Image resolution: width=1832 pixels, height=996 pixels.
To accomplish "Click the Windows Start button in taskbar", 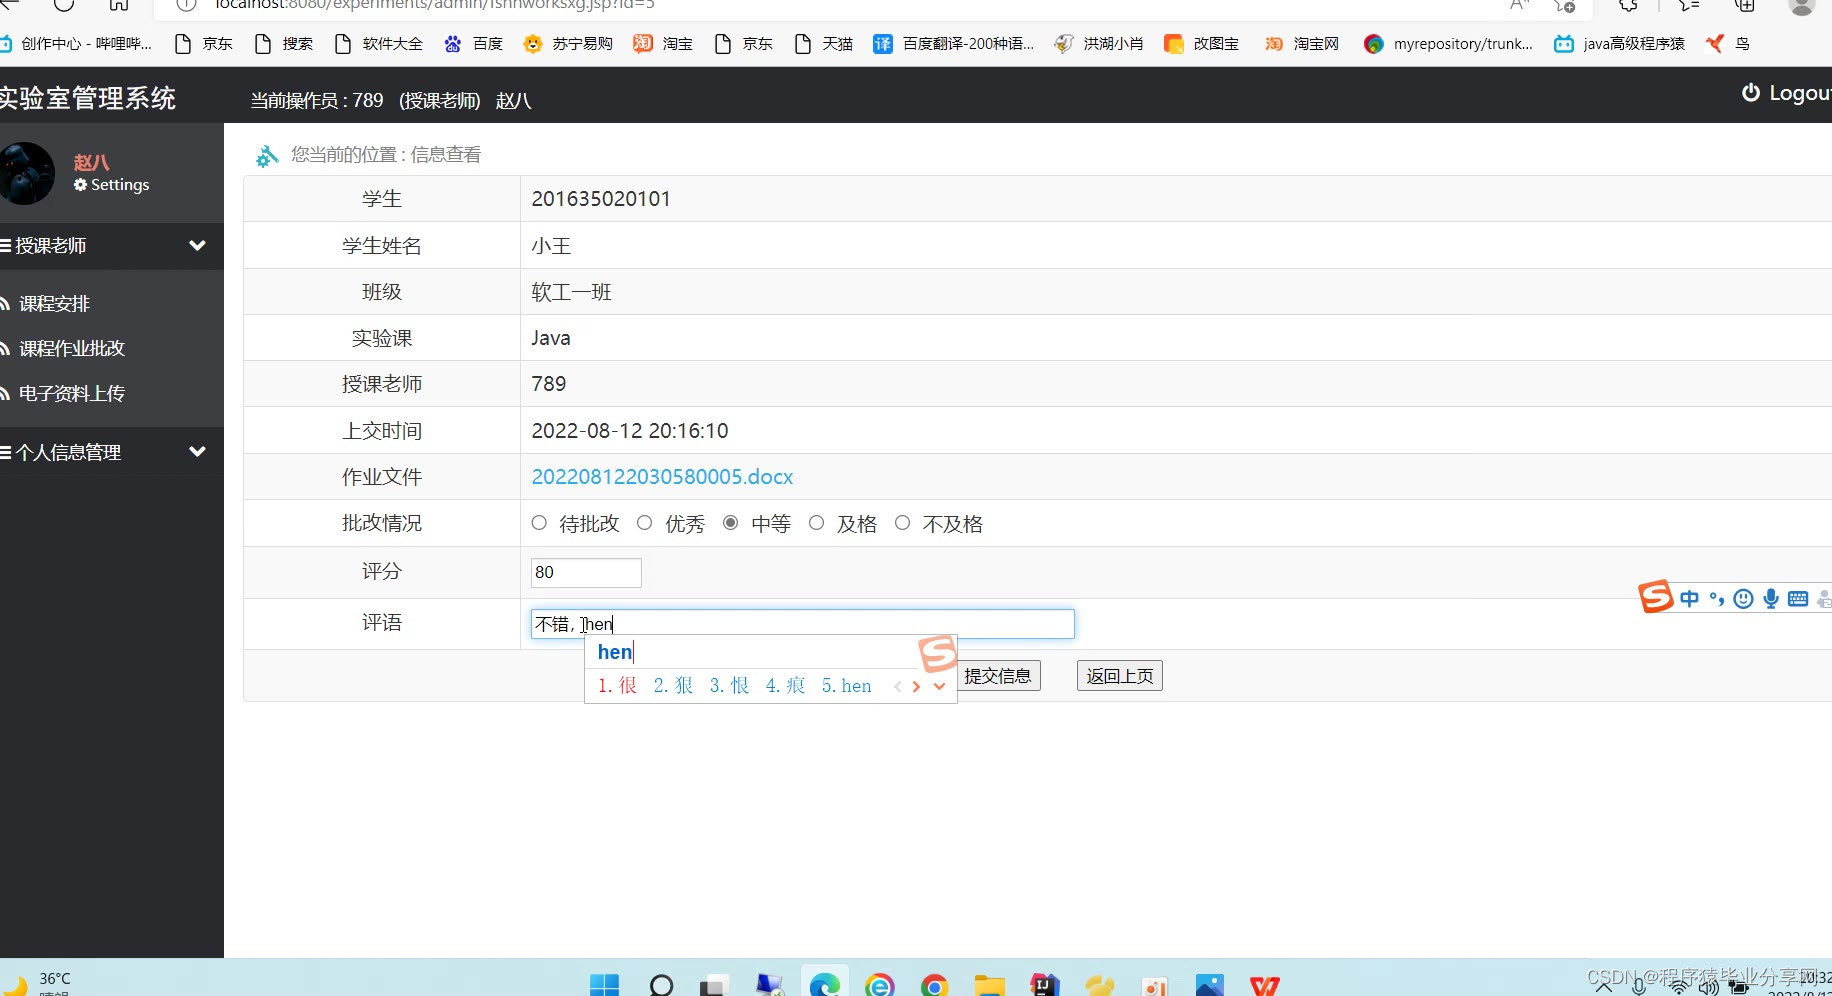I will (604, 984).
